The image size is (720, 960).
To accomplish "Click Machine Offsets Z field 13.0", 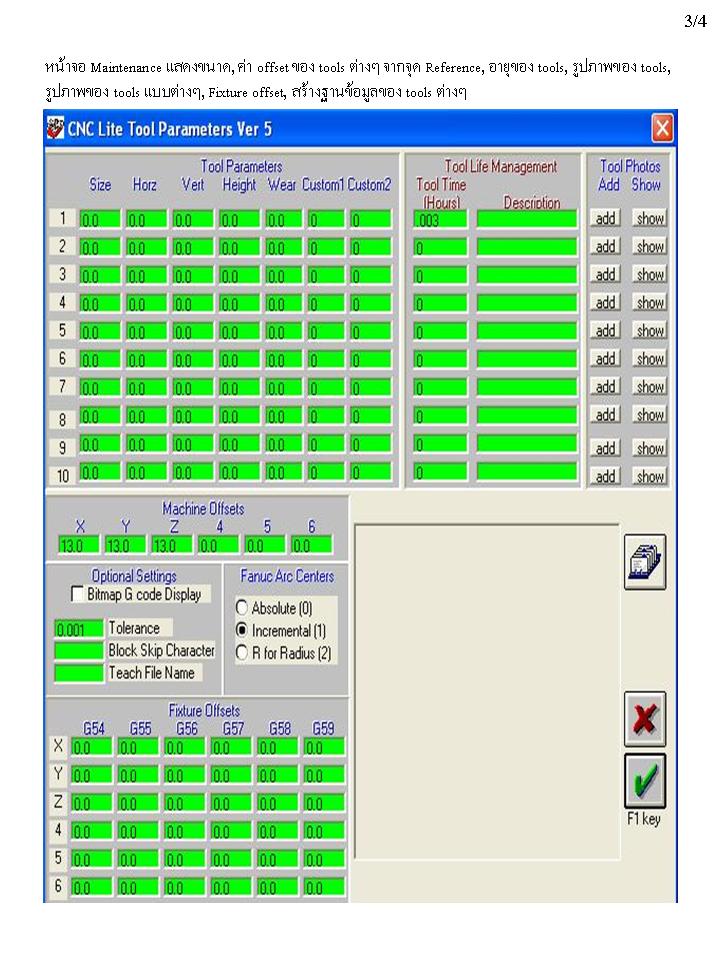I will tap(171, 545).
